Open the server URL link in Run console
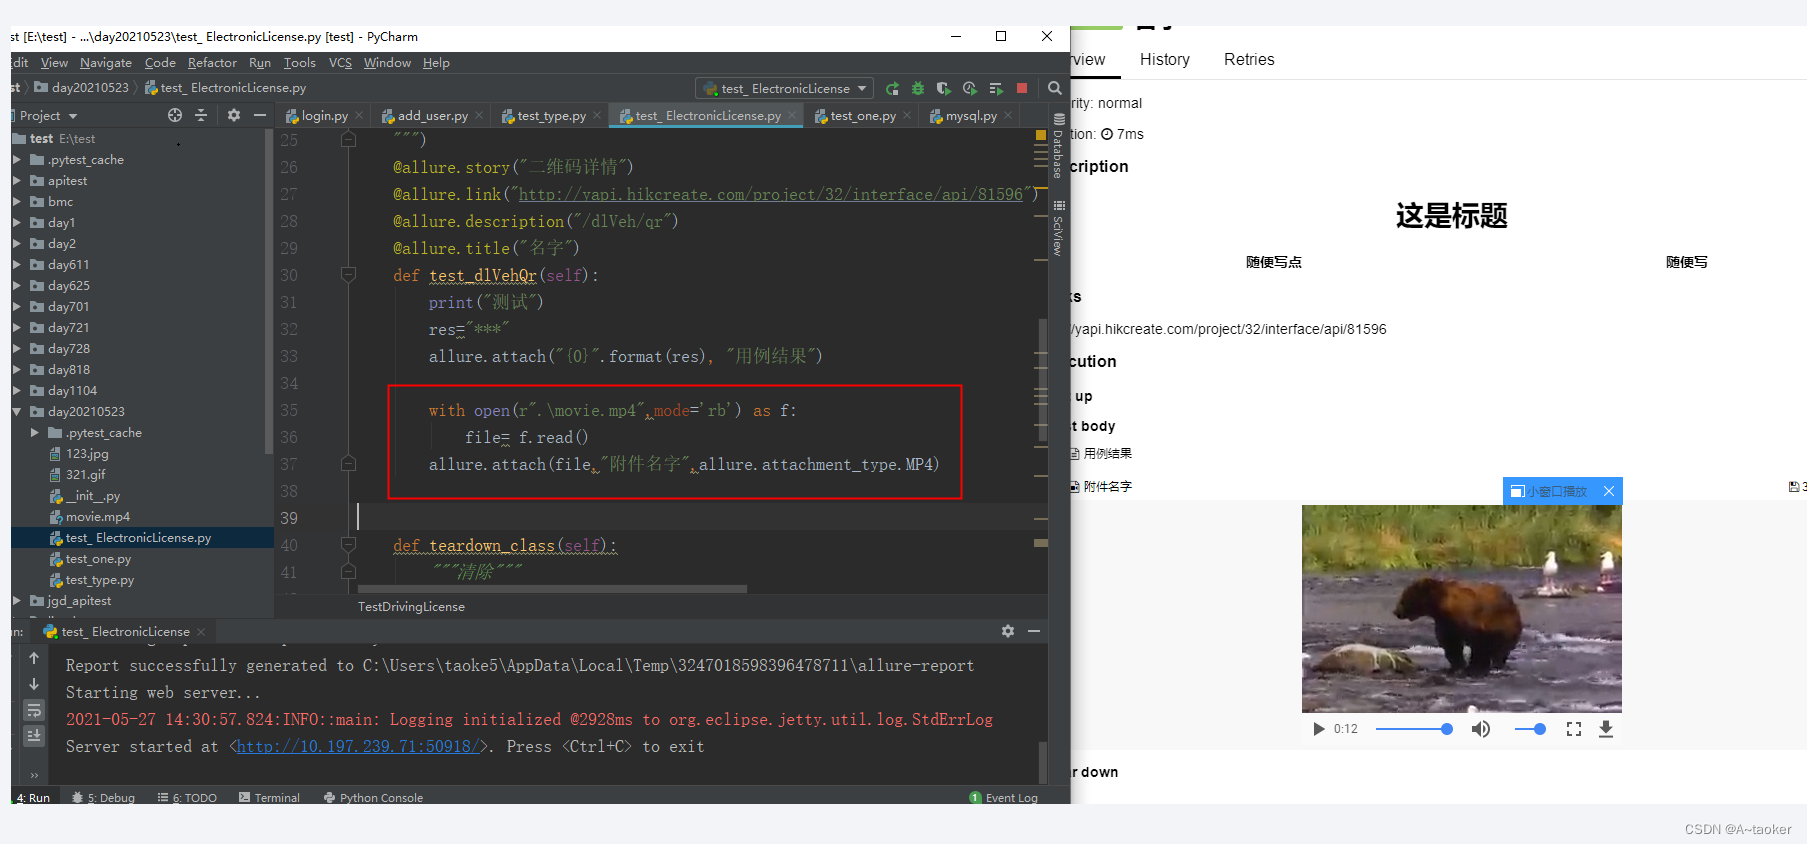The image size is (1807, 844). pos(358,747)
